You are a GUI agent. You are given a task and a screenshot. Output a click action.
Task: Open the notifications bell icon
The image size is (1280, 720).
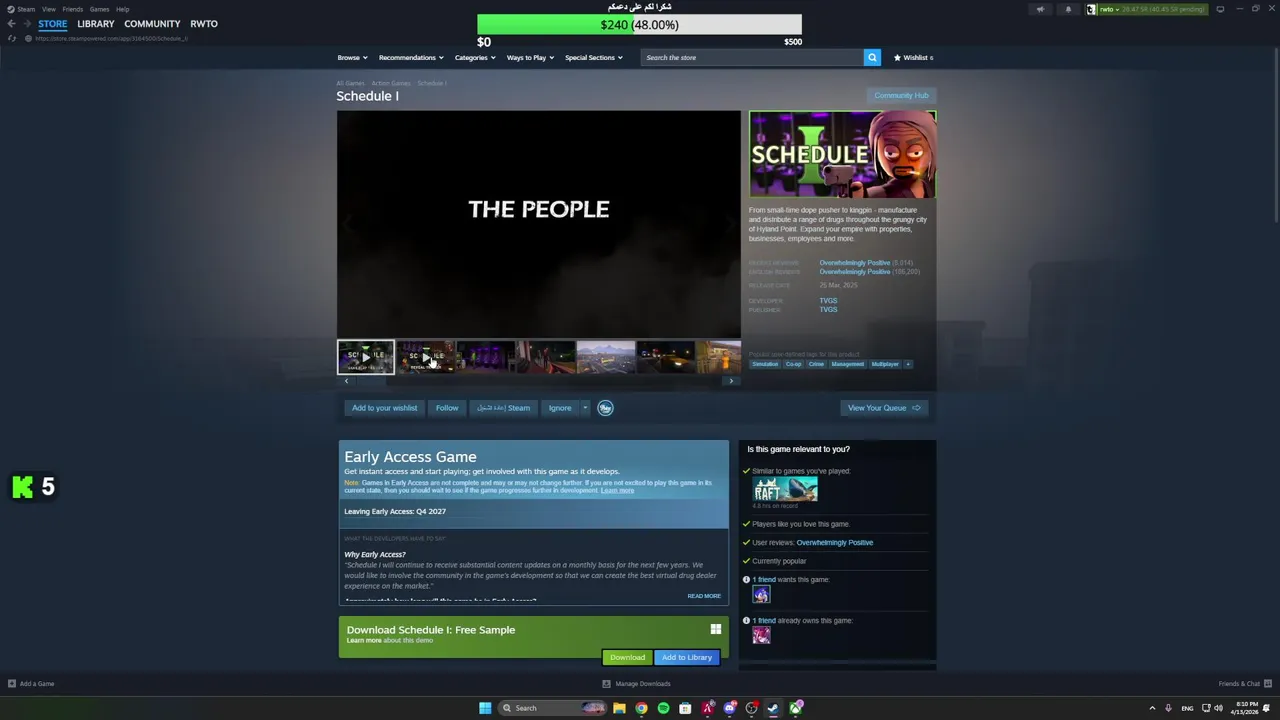pos(1068,9)
